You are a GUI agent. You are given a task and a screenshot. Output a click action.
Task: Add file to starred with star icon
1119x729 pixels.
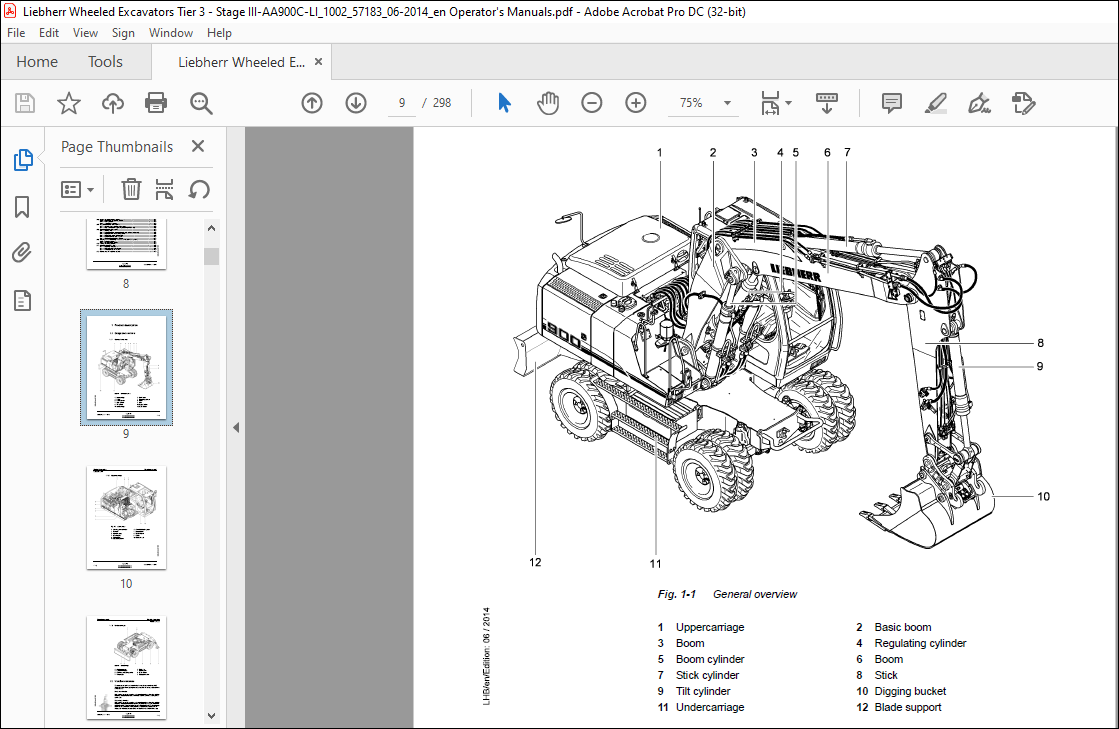[x=69, y=103]
